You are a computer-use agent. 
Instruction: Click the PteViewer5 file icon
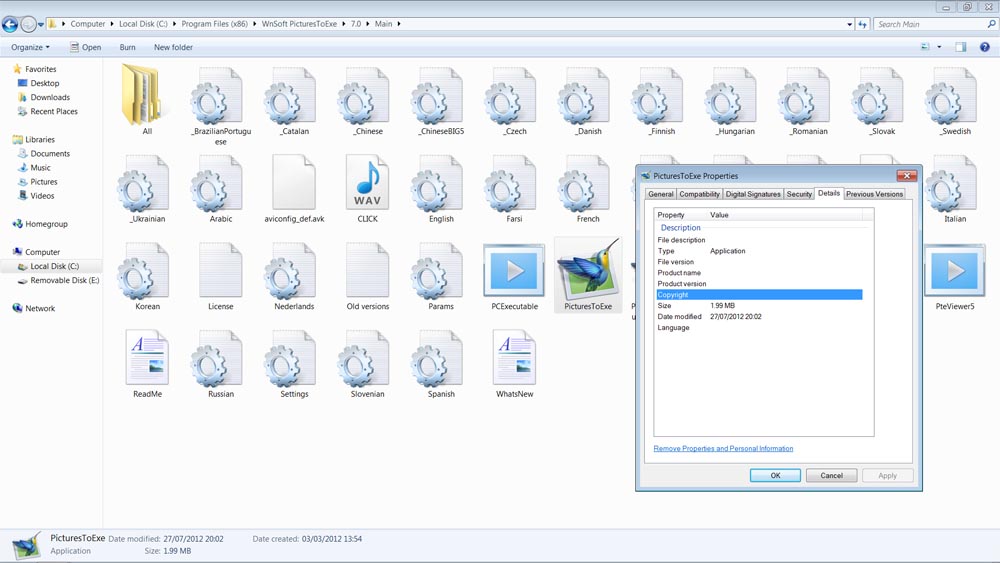point(954,271)
